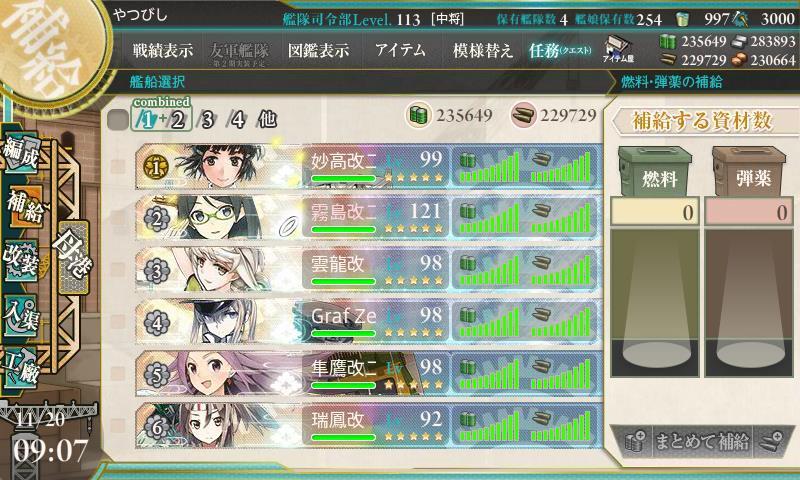Tick the checkbox next to 妙高改二
This screenshot has width=800, height=480.
(x=118, y=166)
